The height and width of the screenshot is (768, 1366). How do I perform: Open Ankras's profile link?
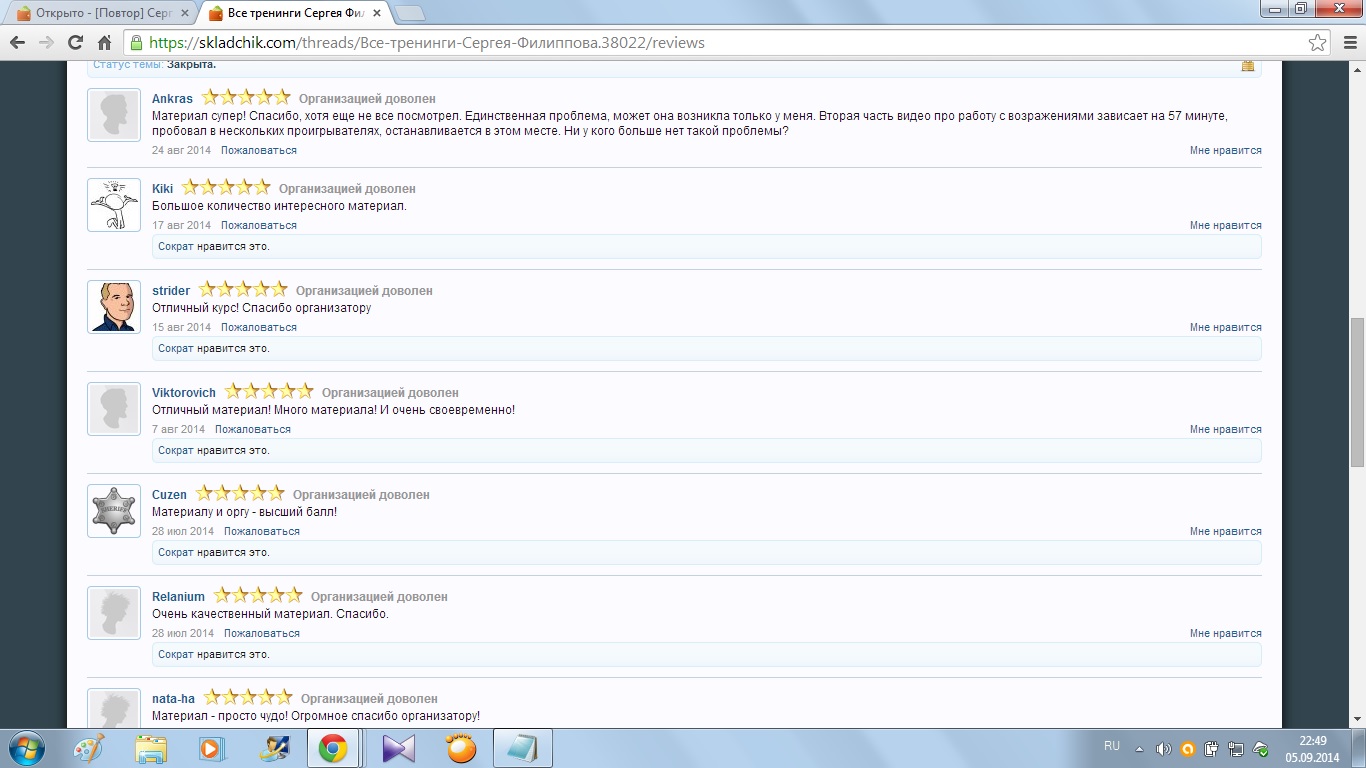tap(172, 99)
